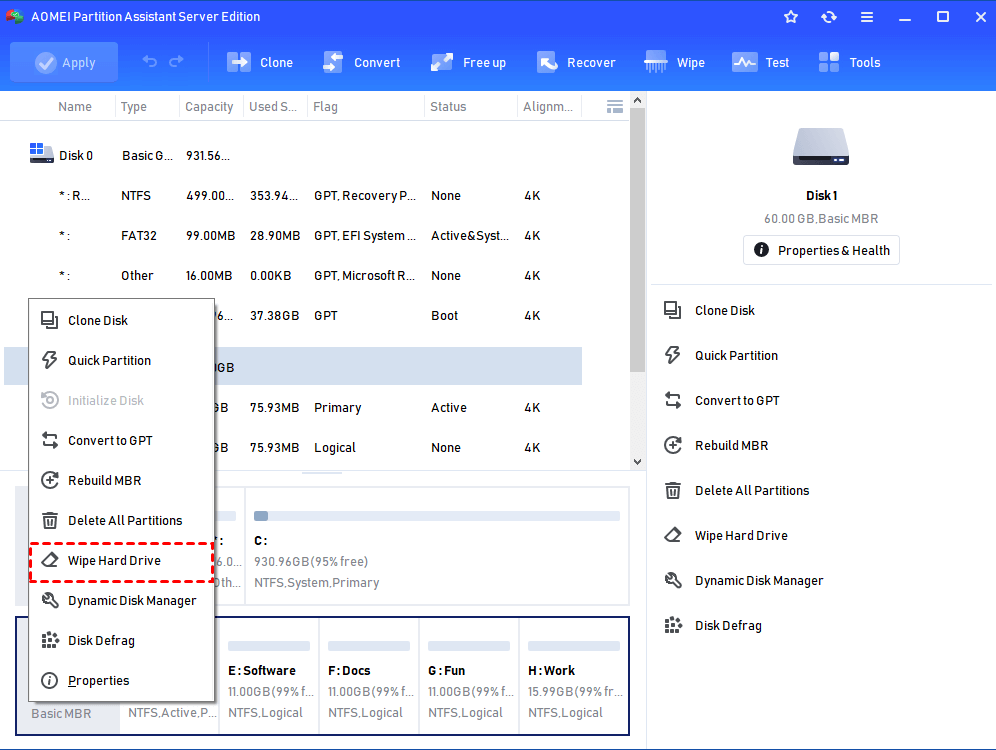Sort by the Status column header
The height and width of the screenshot is (750, 996).
(x=448, y=107)
